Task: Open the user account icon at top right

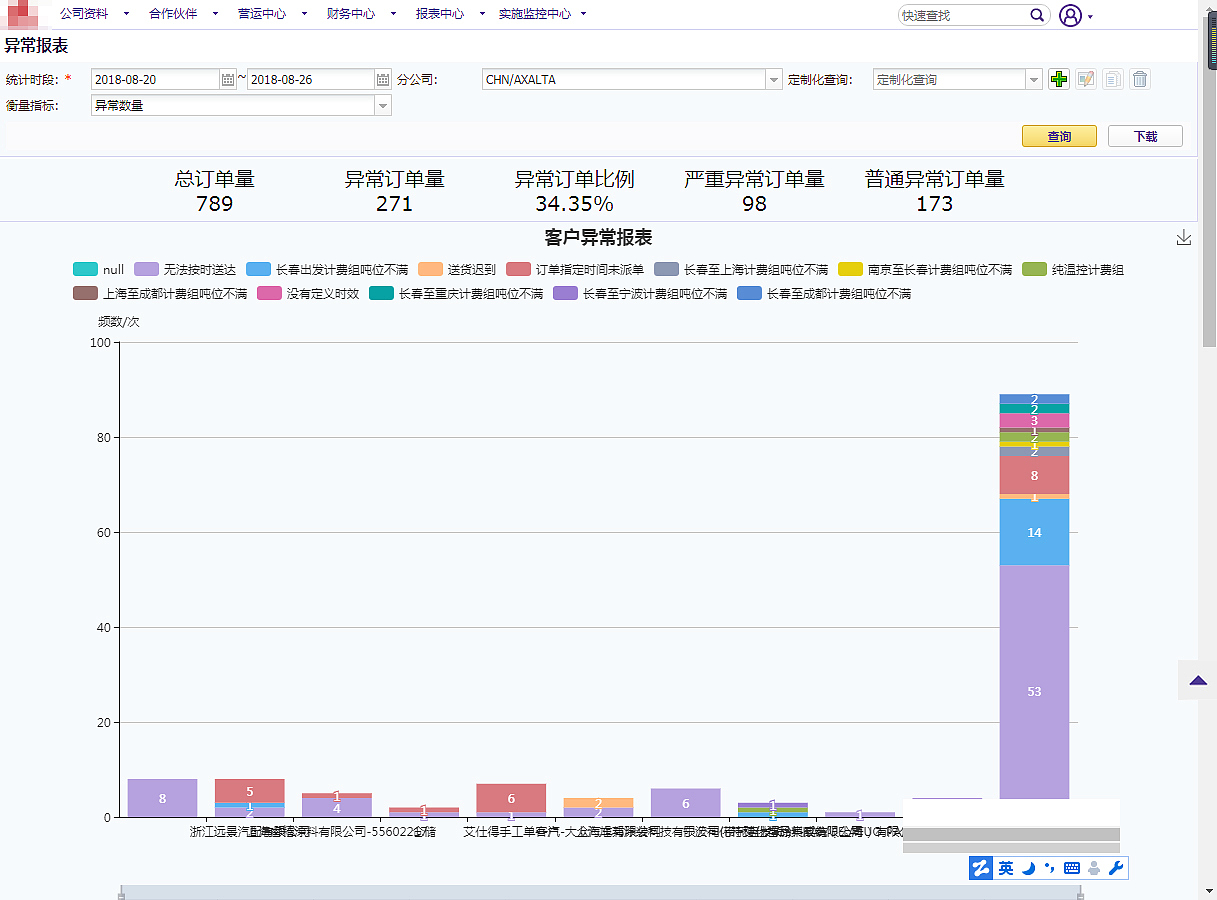Action: [x=1070, y=15]
